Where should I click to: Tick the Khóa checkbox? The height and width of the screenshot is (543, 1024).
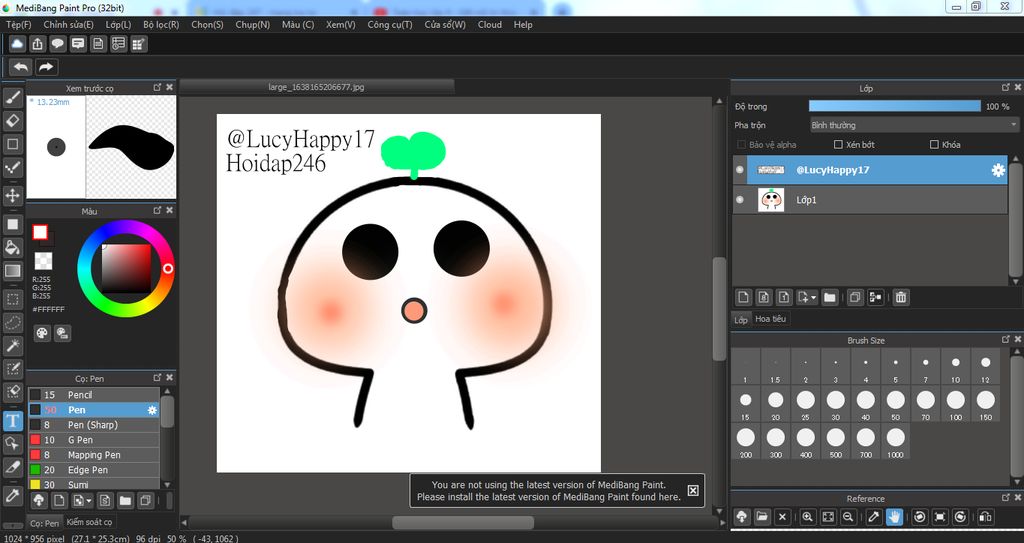(x=934, y=144)
